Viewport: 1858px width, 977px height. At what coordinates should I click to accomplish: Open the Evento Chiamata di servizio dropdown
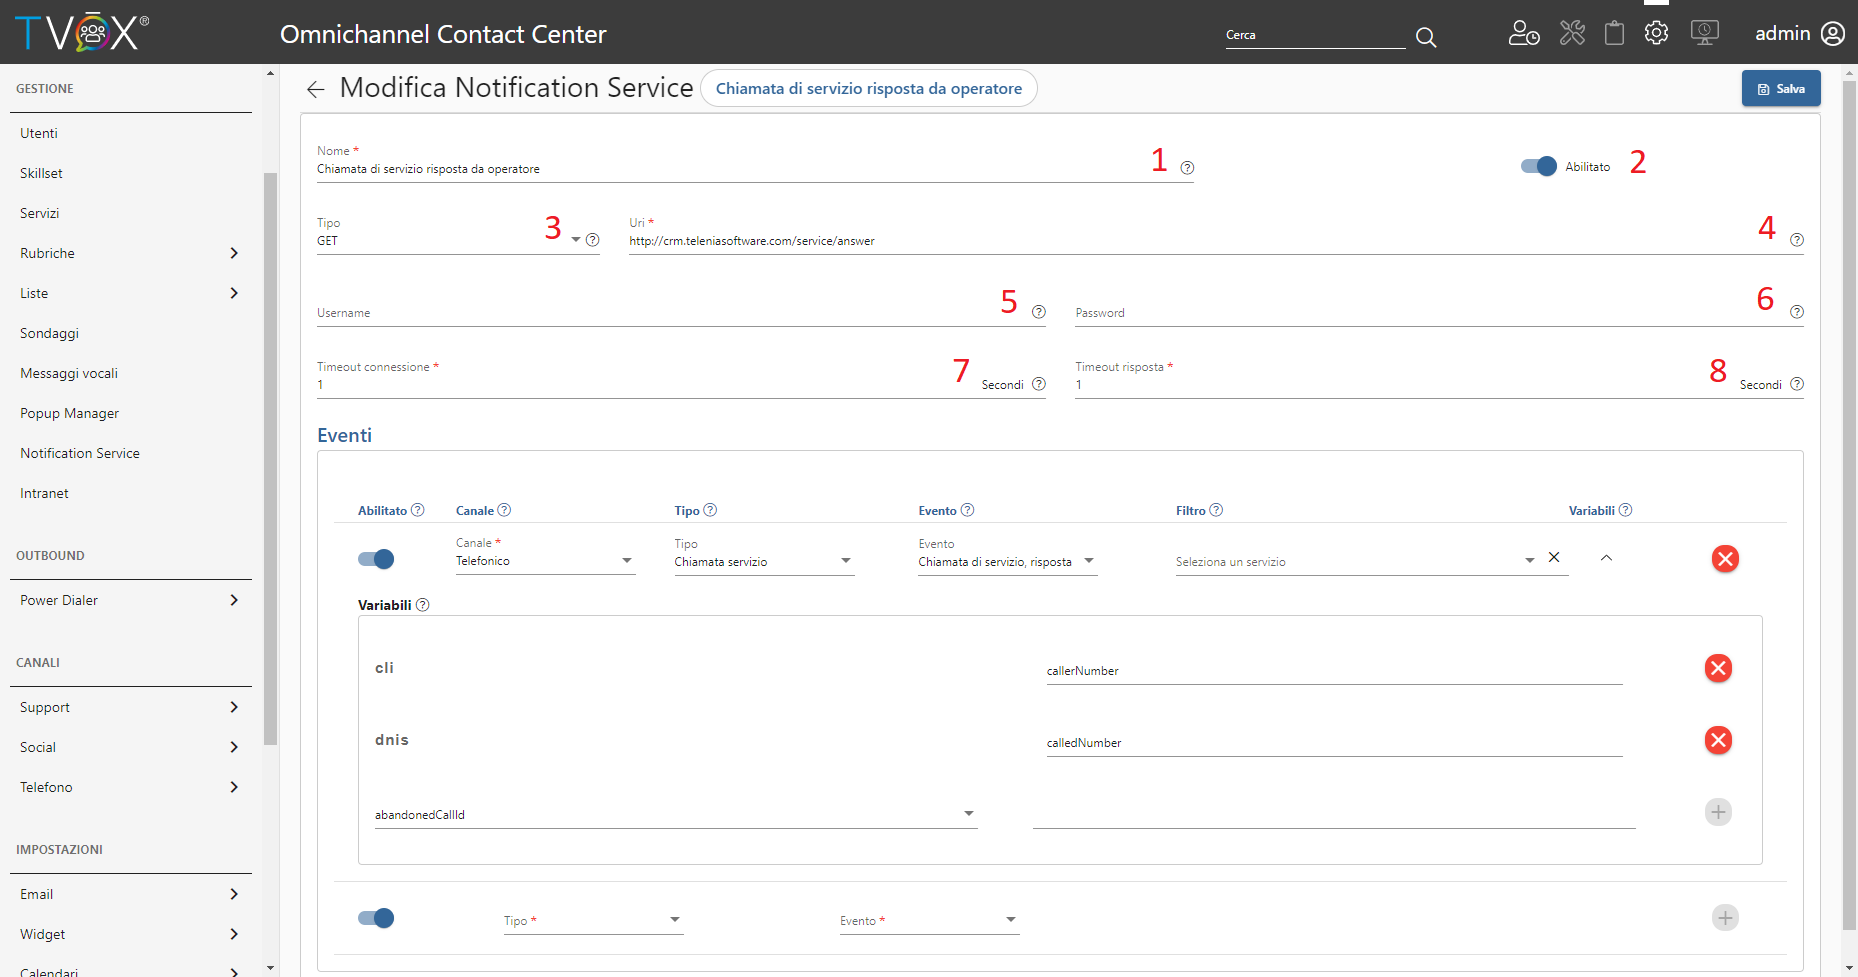tap(1089, 561)
